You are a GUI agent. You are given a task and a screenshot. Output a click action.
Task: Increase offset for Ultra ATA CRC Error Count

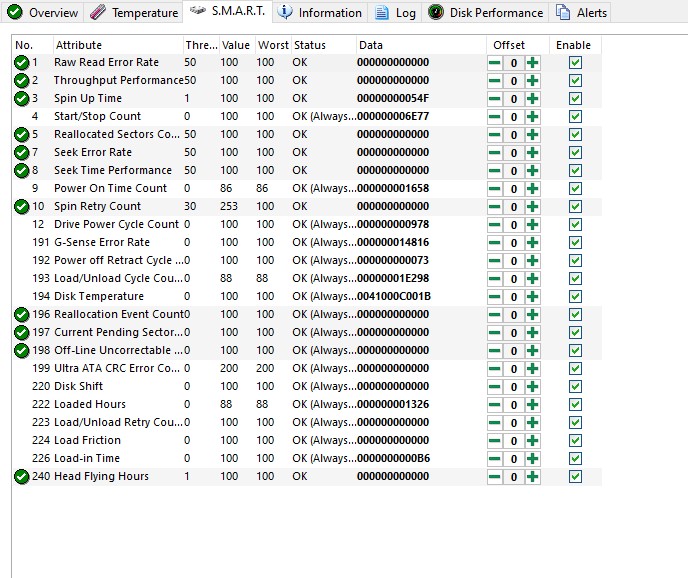tap(532, 369)
